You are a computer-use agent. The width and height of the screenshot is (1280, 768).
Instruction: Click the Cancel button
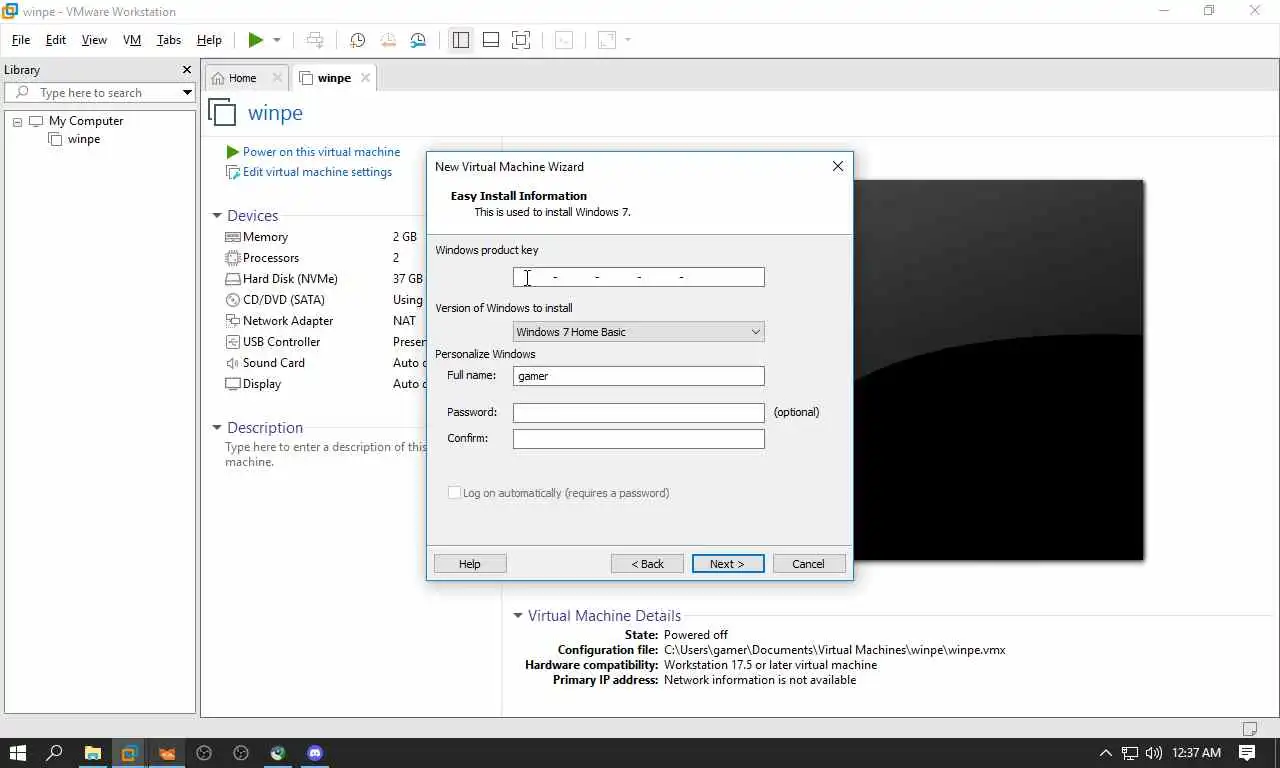click(x=809, y=564)
